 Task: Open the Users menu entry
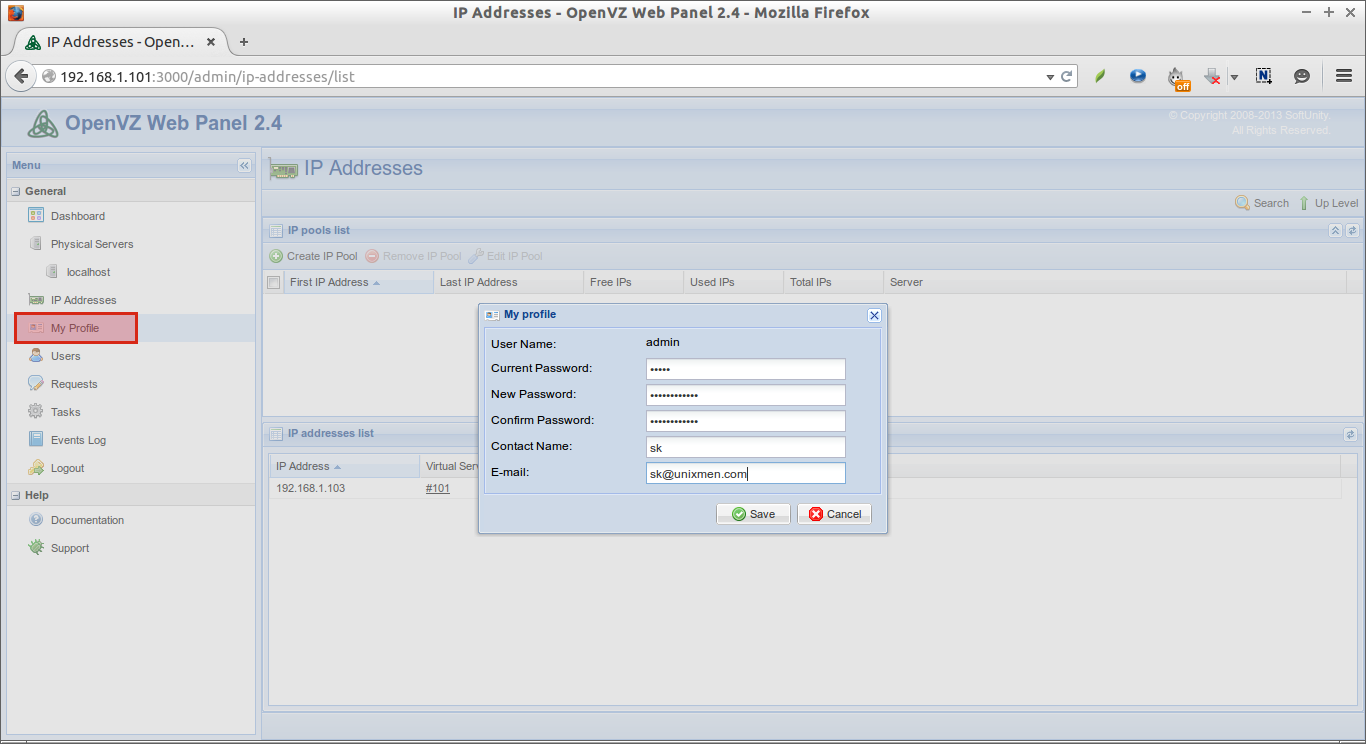point(65,356)
